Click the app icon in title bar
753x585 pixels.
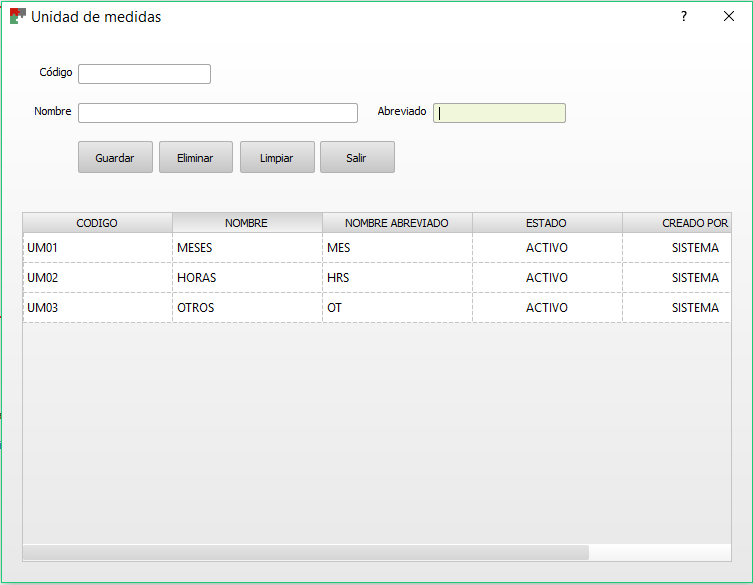click(x=17, y=17)
